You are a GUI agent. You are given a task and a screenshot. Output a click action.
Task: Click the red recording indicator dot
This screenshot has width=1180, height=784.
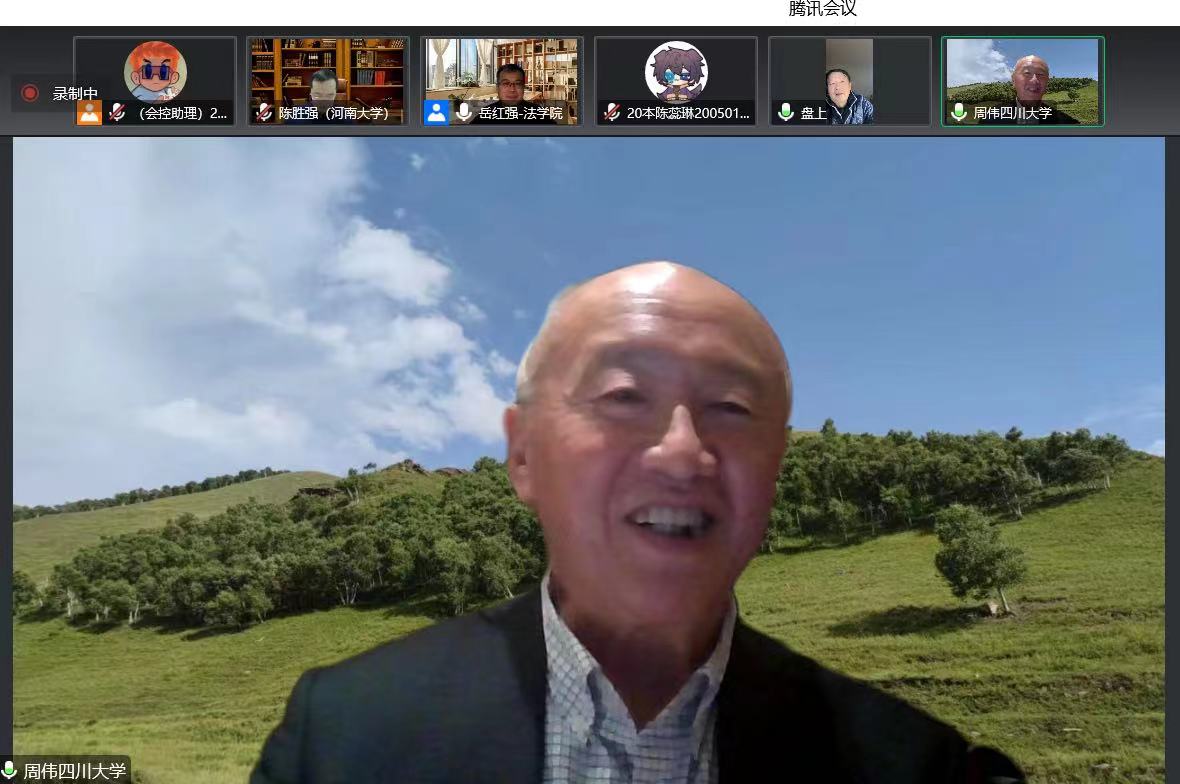tap(30, 93)
